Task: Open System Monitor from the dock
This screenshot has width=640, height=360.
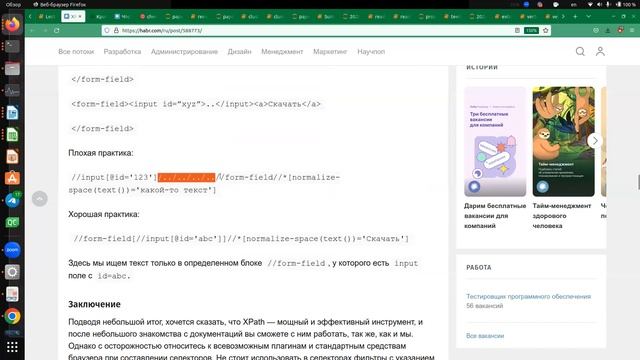Action: pos(12,90)
